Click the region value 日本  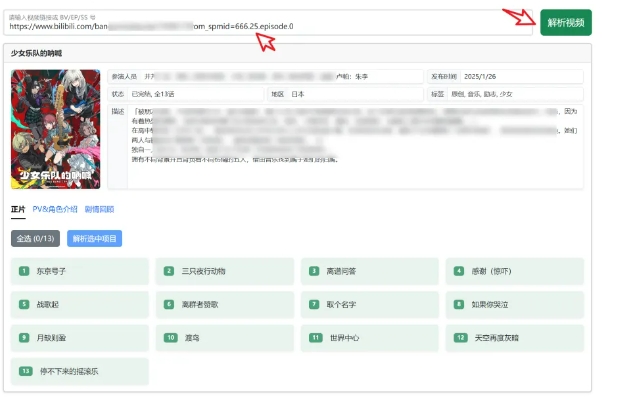[298, 94]
